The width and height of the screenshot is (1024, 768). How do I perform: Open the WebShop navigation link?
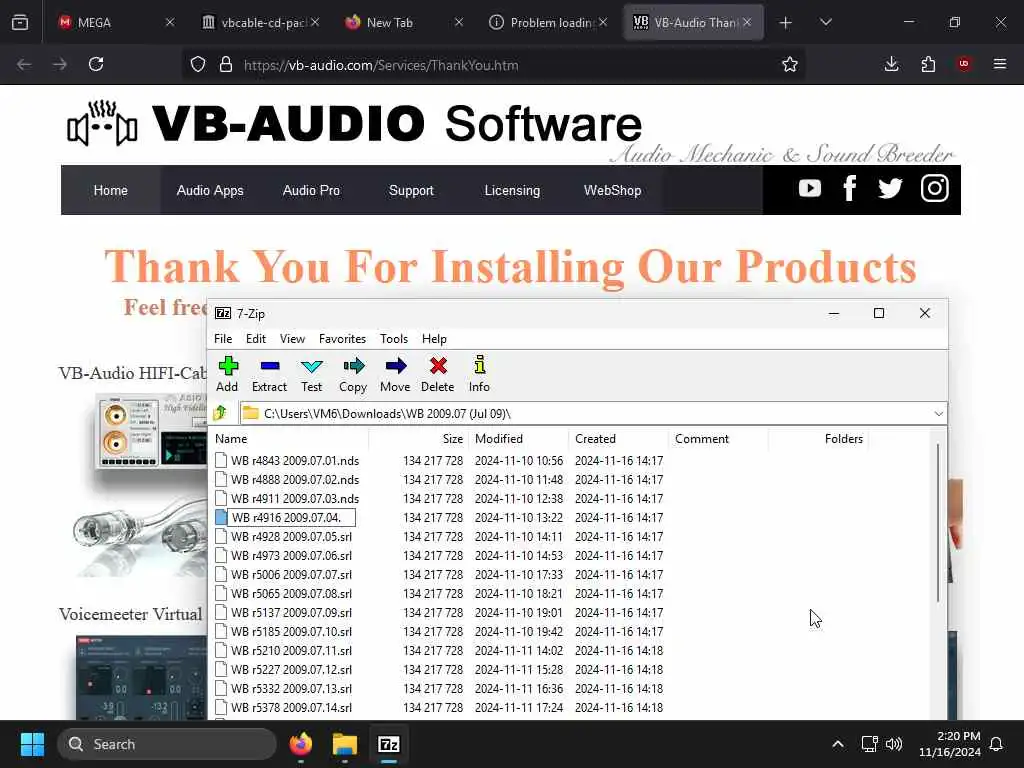[613, 190]
